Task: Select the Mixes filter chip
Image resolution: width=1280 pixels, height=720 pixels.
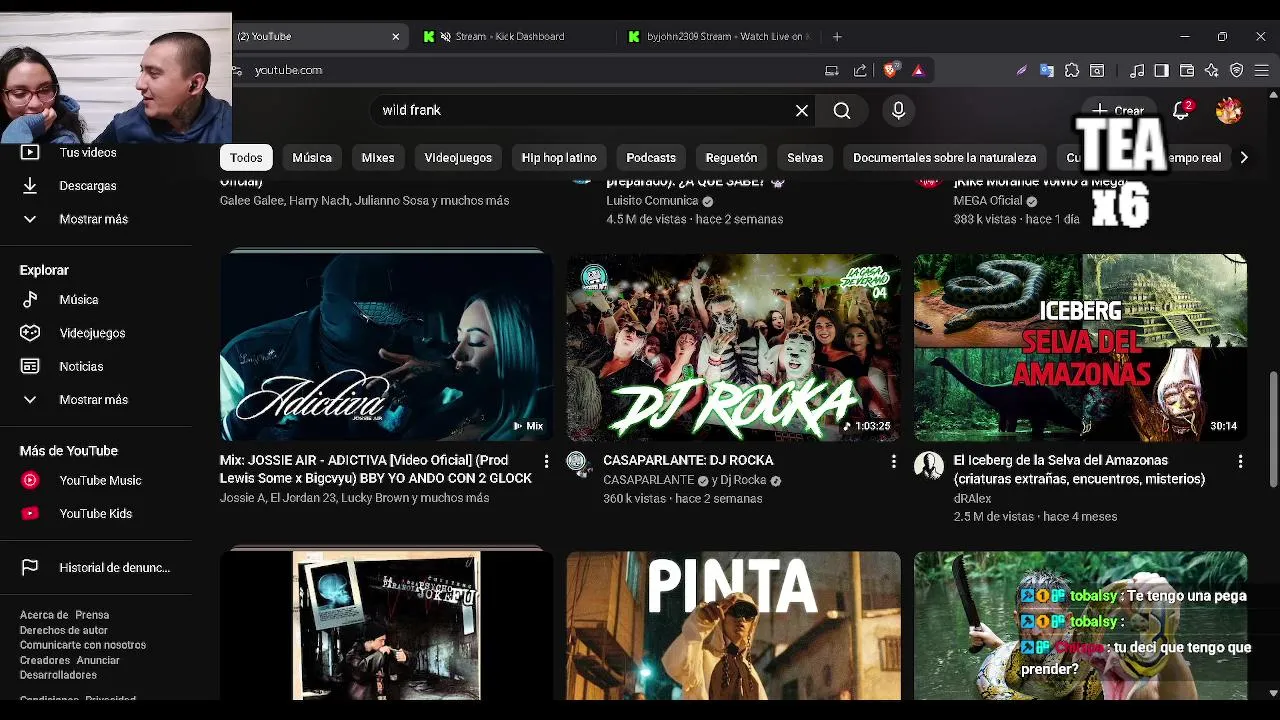Action: pos(378,158)
